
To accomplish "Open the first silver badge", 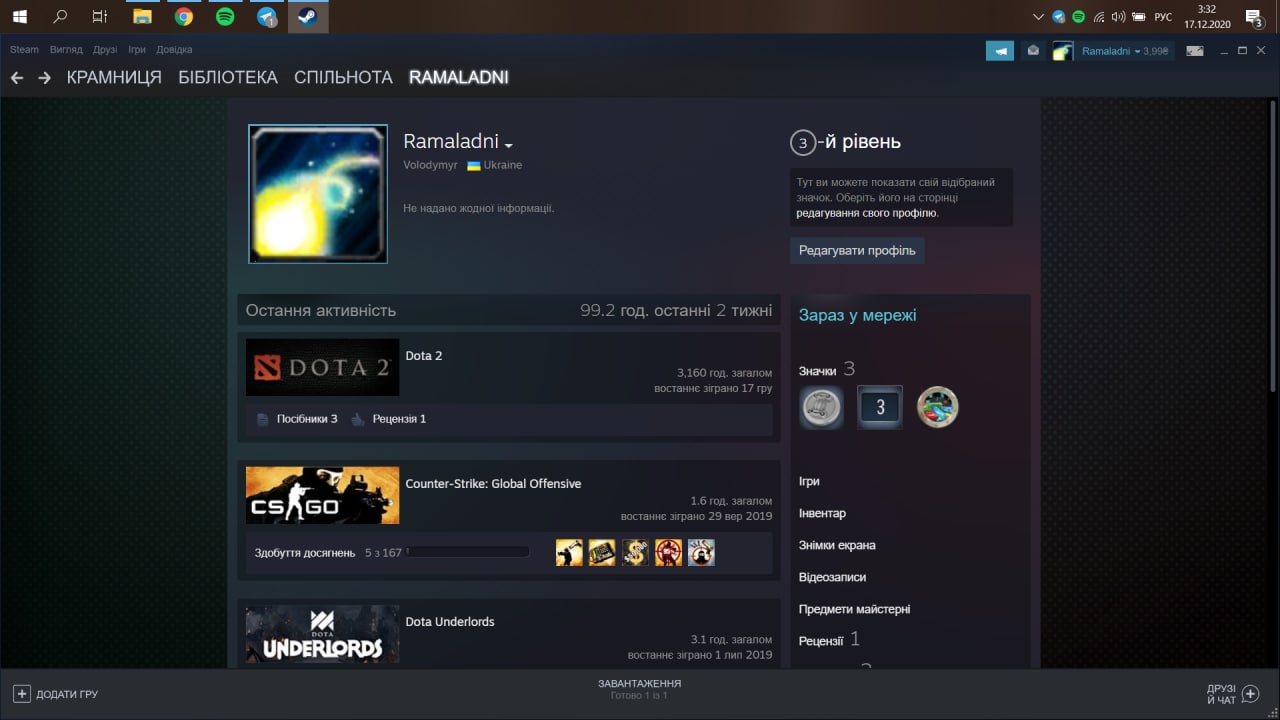I will [821, 407].
